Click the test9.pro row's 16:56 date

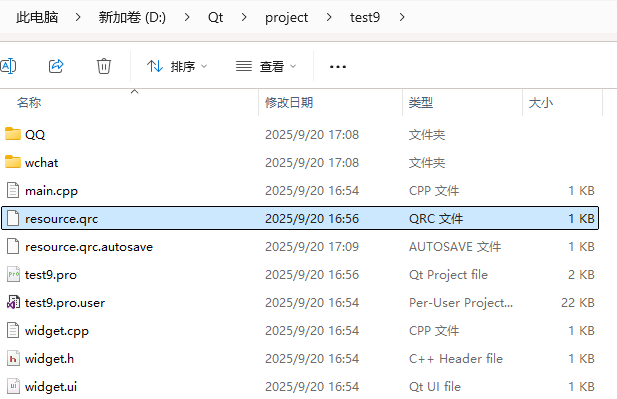point(312,275)
